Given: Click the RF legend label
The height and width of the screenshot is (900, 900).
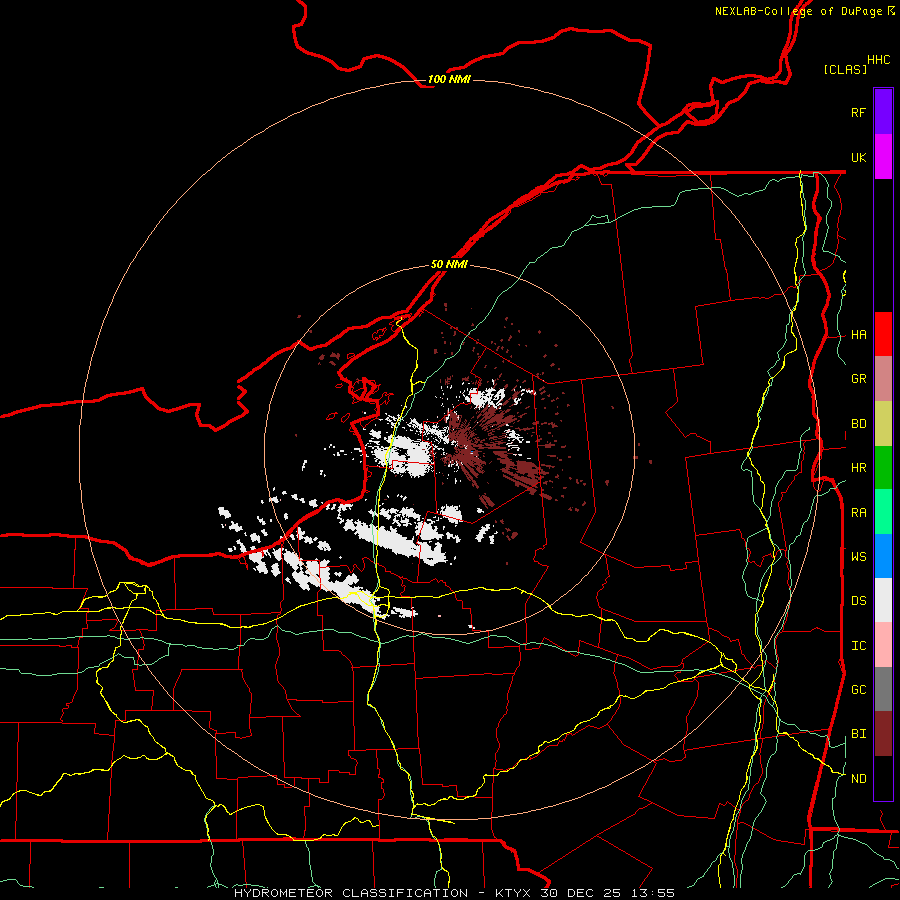Looking at the screenshot, I should (x=858, y=112).
